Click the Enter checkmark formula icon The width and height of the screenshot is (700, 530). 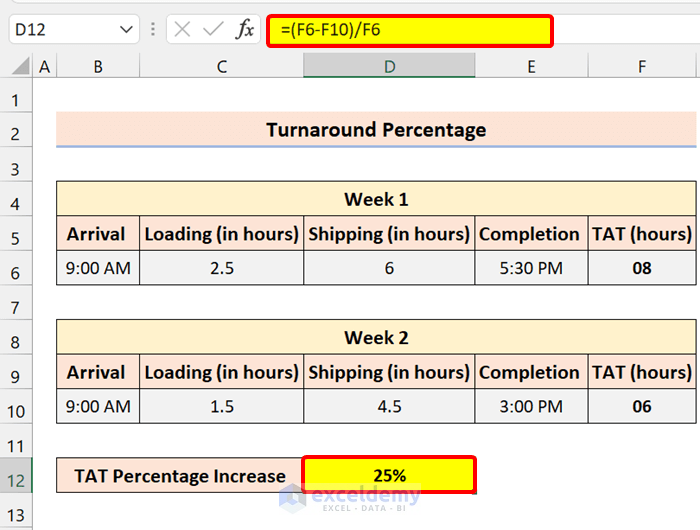[212, 30]
